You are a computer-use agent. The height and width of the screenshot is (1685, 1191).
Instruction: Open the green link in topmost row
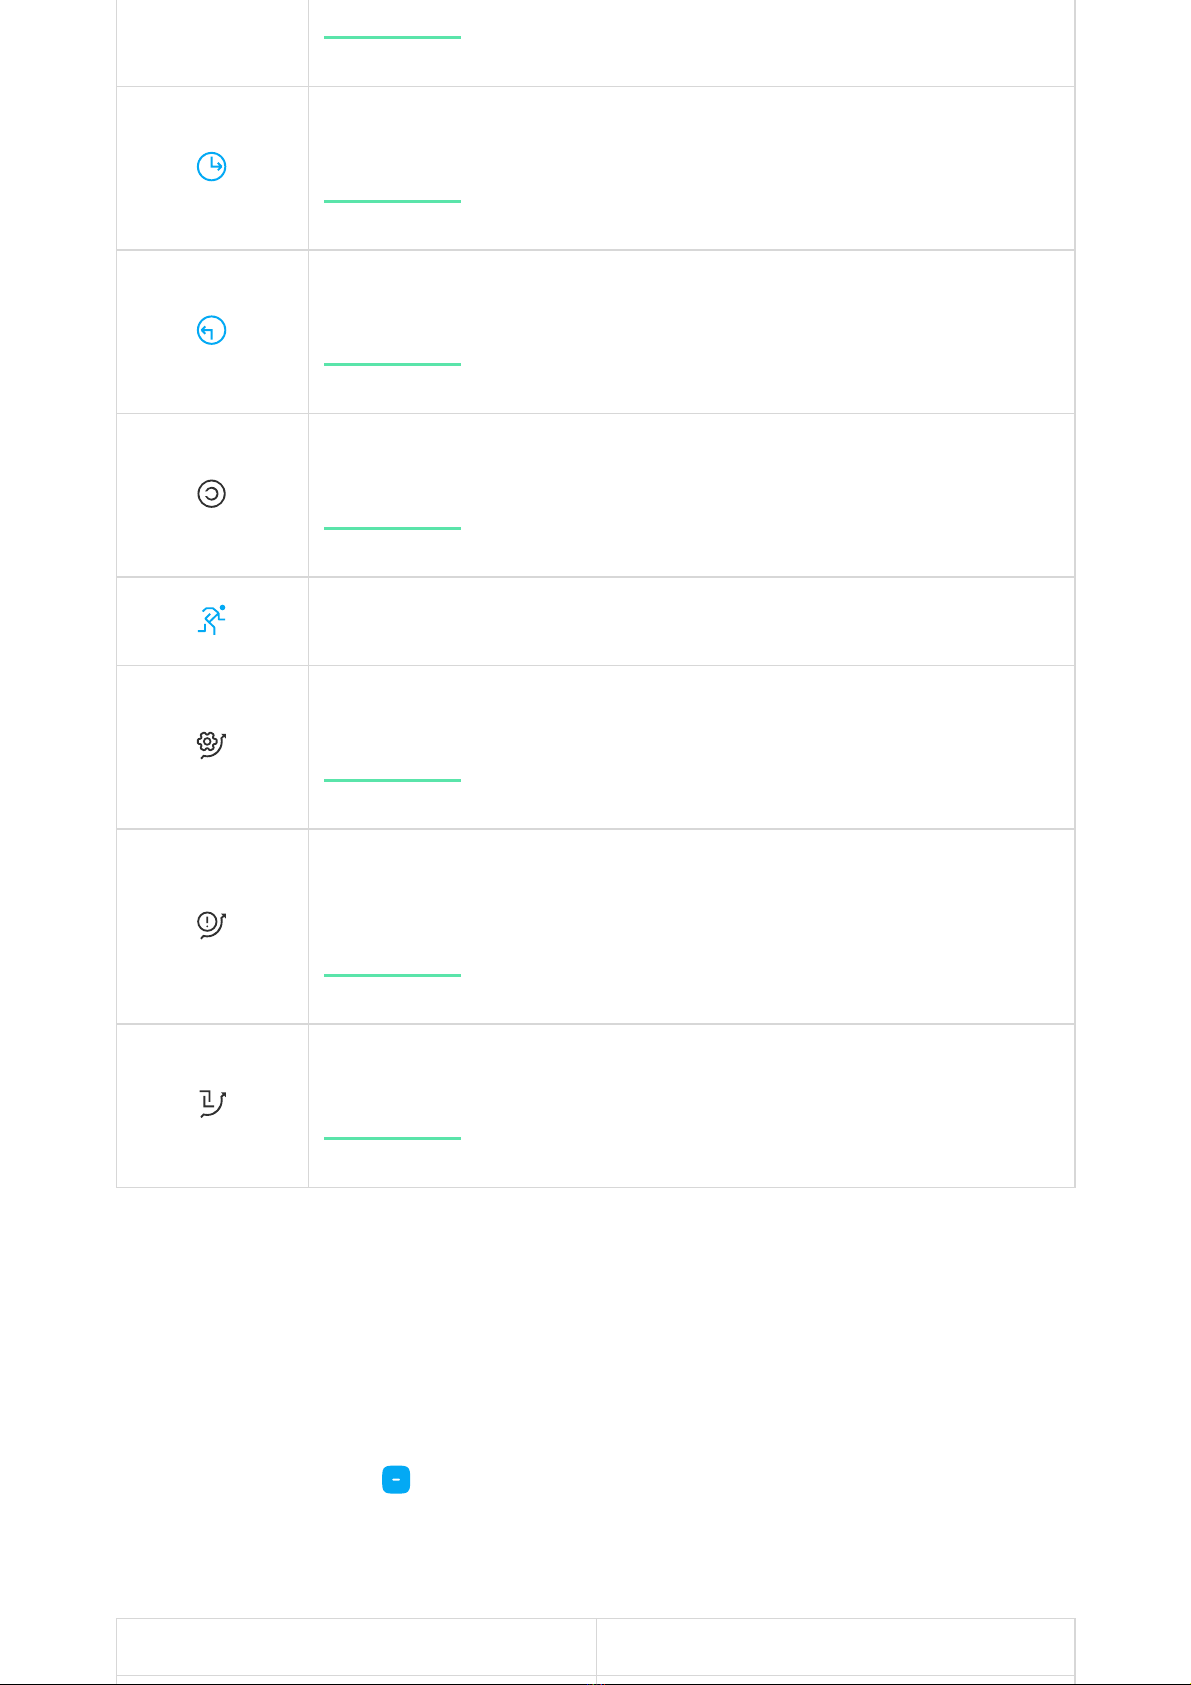click(x=392, y=37)
